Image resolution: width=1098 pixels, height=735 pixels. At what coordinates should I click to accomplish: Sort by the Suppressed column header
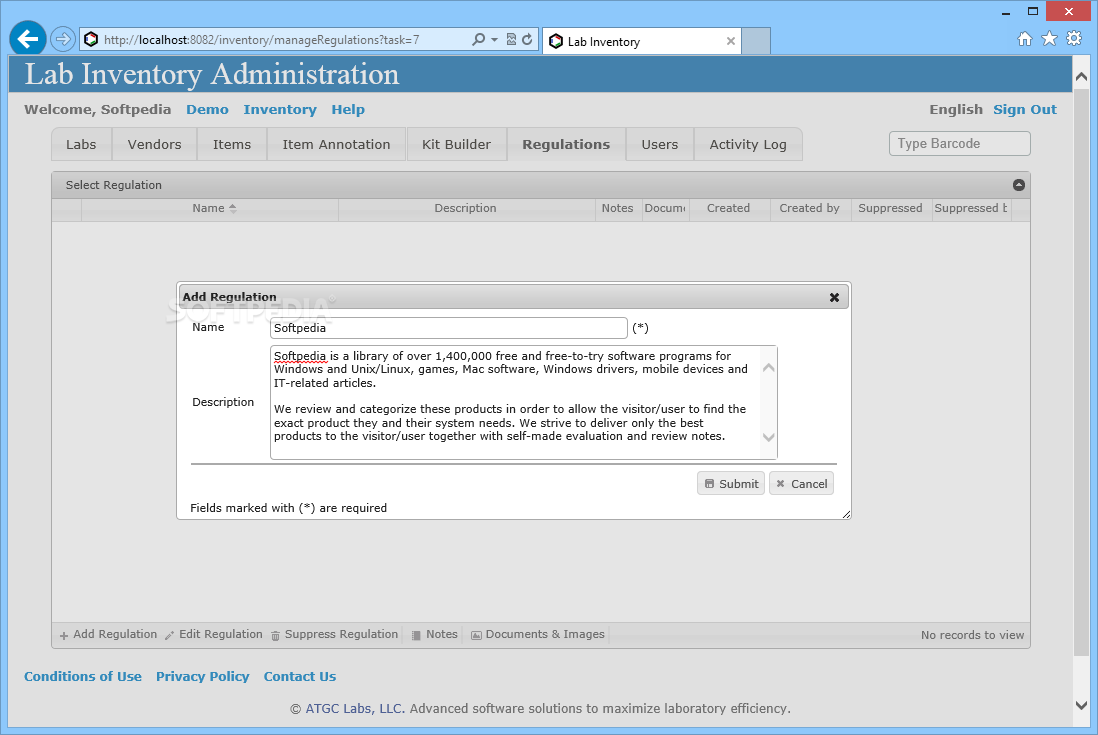[x=890, y=209]
